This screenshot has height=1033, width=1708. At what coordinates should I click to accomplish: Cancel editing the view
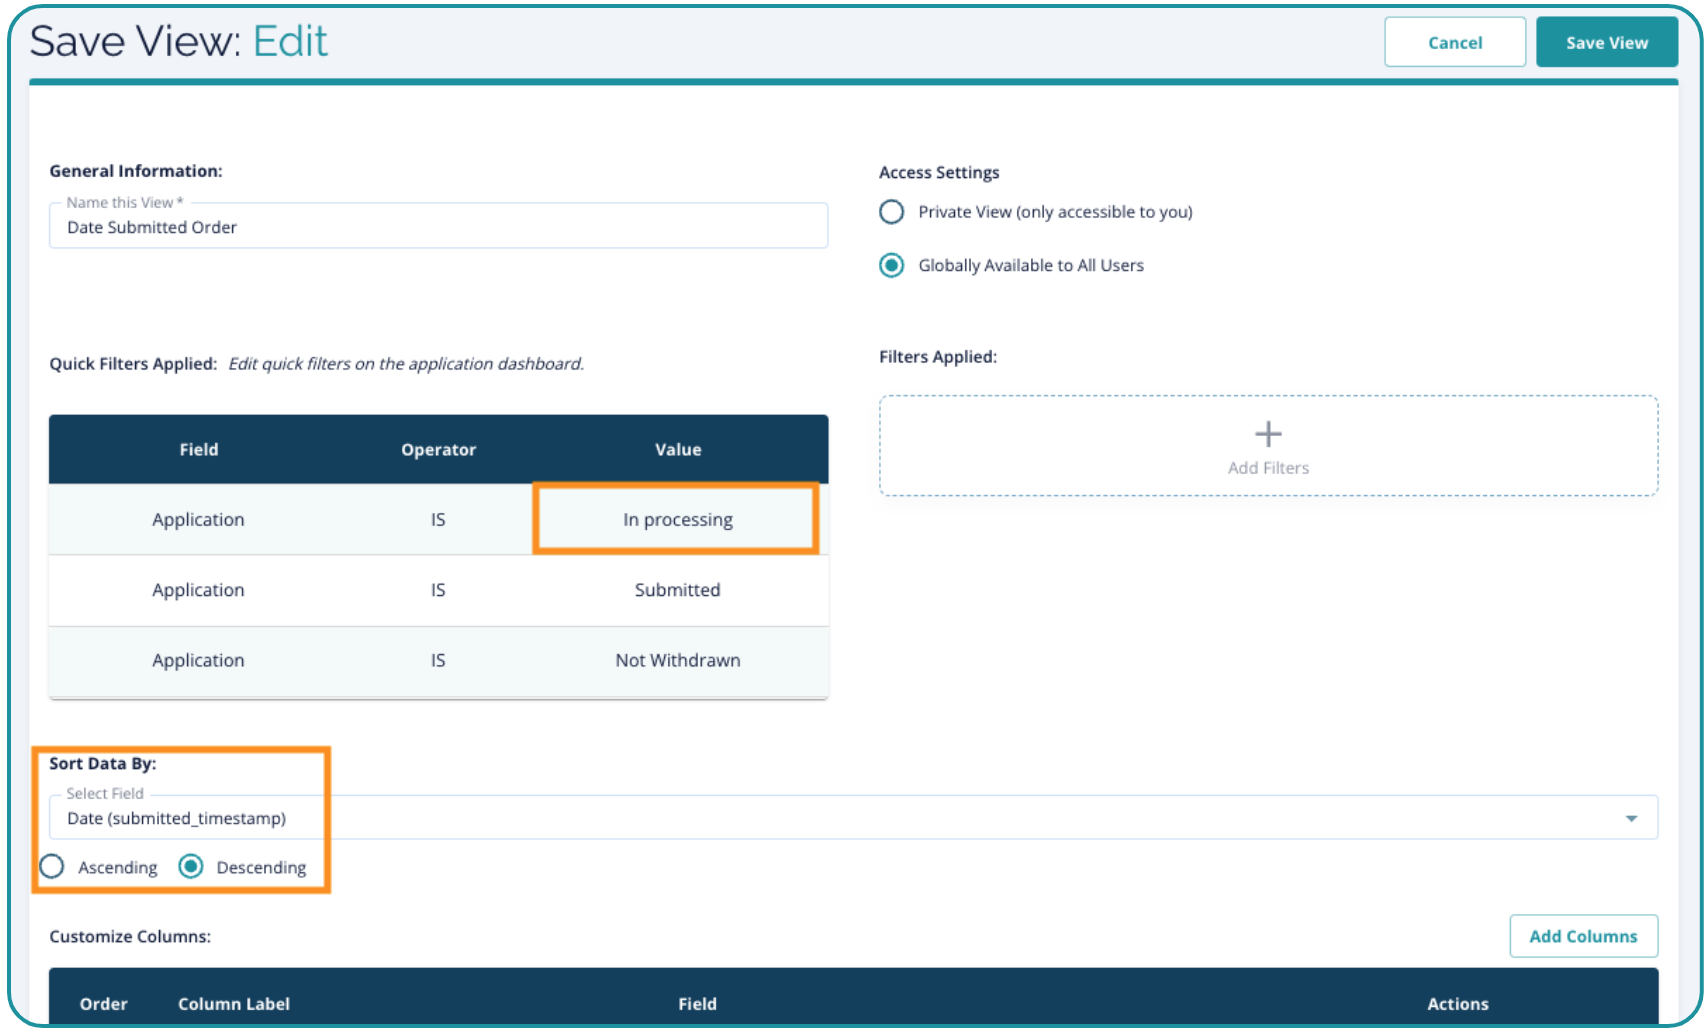(x=1454, y=42)
